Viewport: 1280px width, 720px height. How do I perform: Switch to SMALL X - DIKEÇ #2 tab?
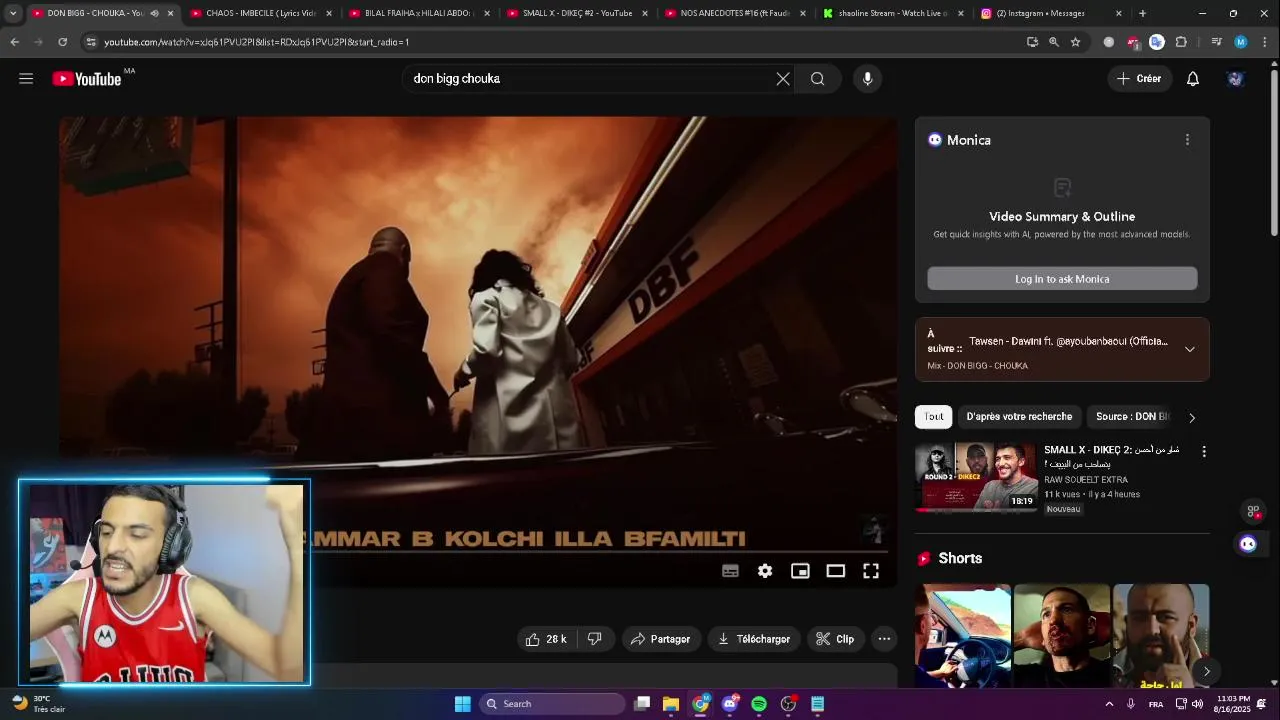click(577, 13)
